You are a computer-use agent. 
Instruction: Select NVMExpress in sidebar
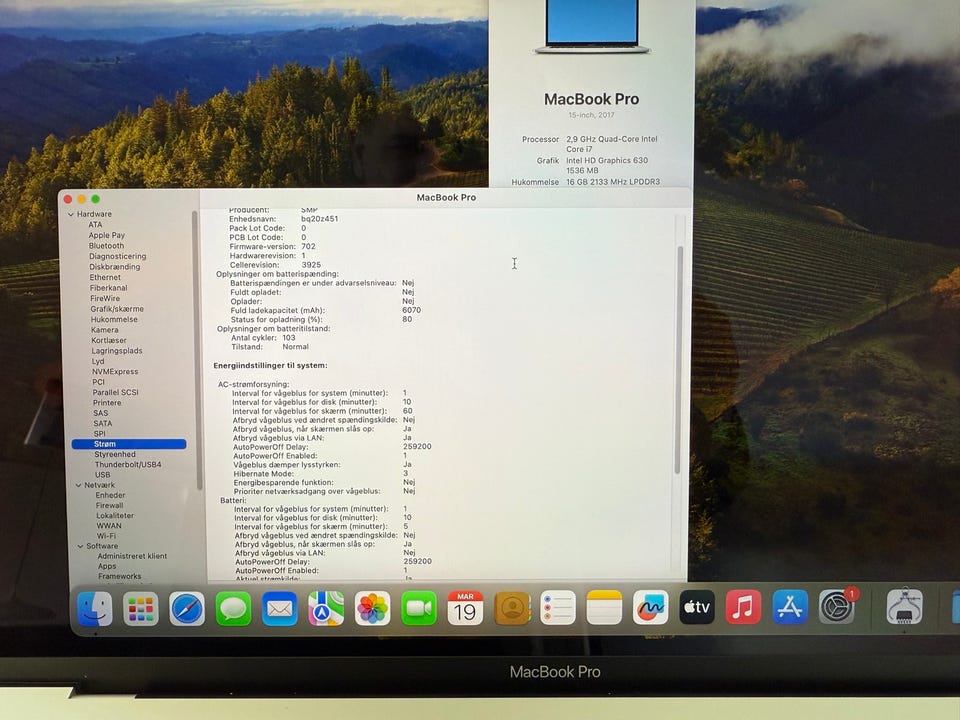[x=115, y=372]
